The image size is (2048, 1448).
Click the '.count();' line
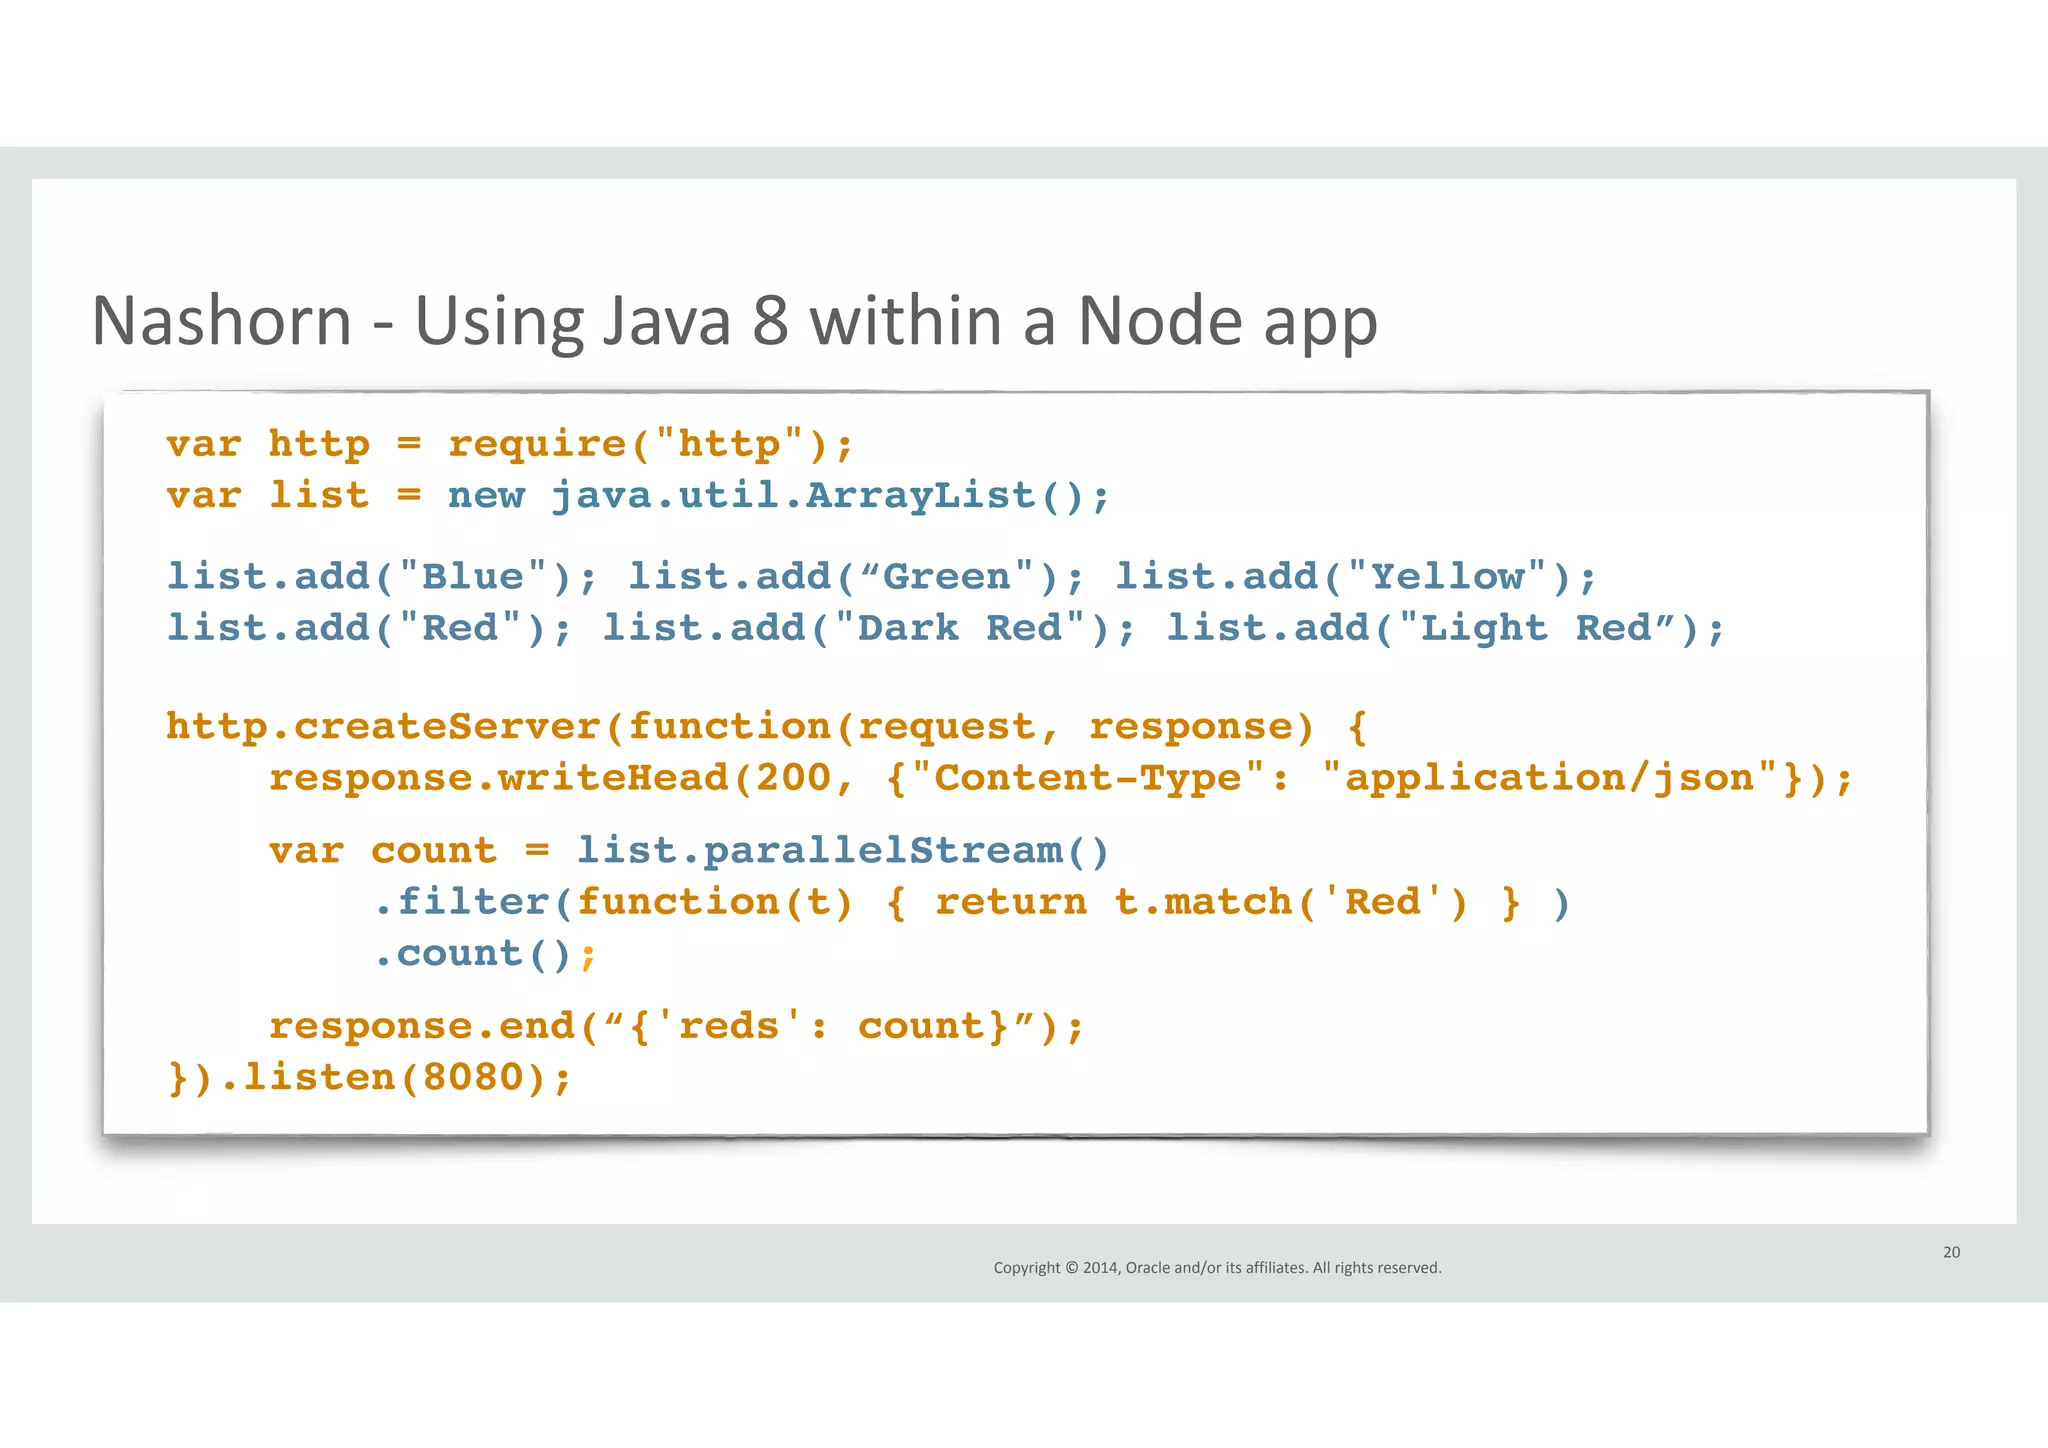click(x=485, y=955)
